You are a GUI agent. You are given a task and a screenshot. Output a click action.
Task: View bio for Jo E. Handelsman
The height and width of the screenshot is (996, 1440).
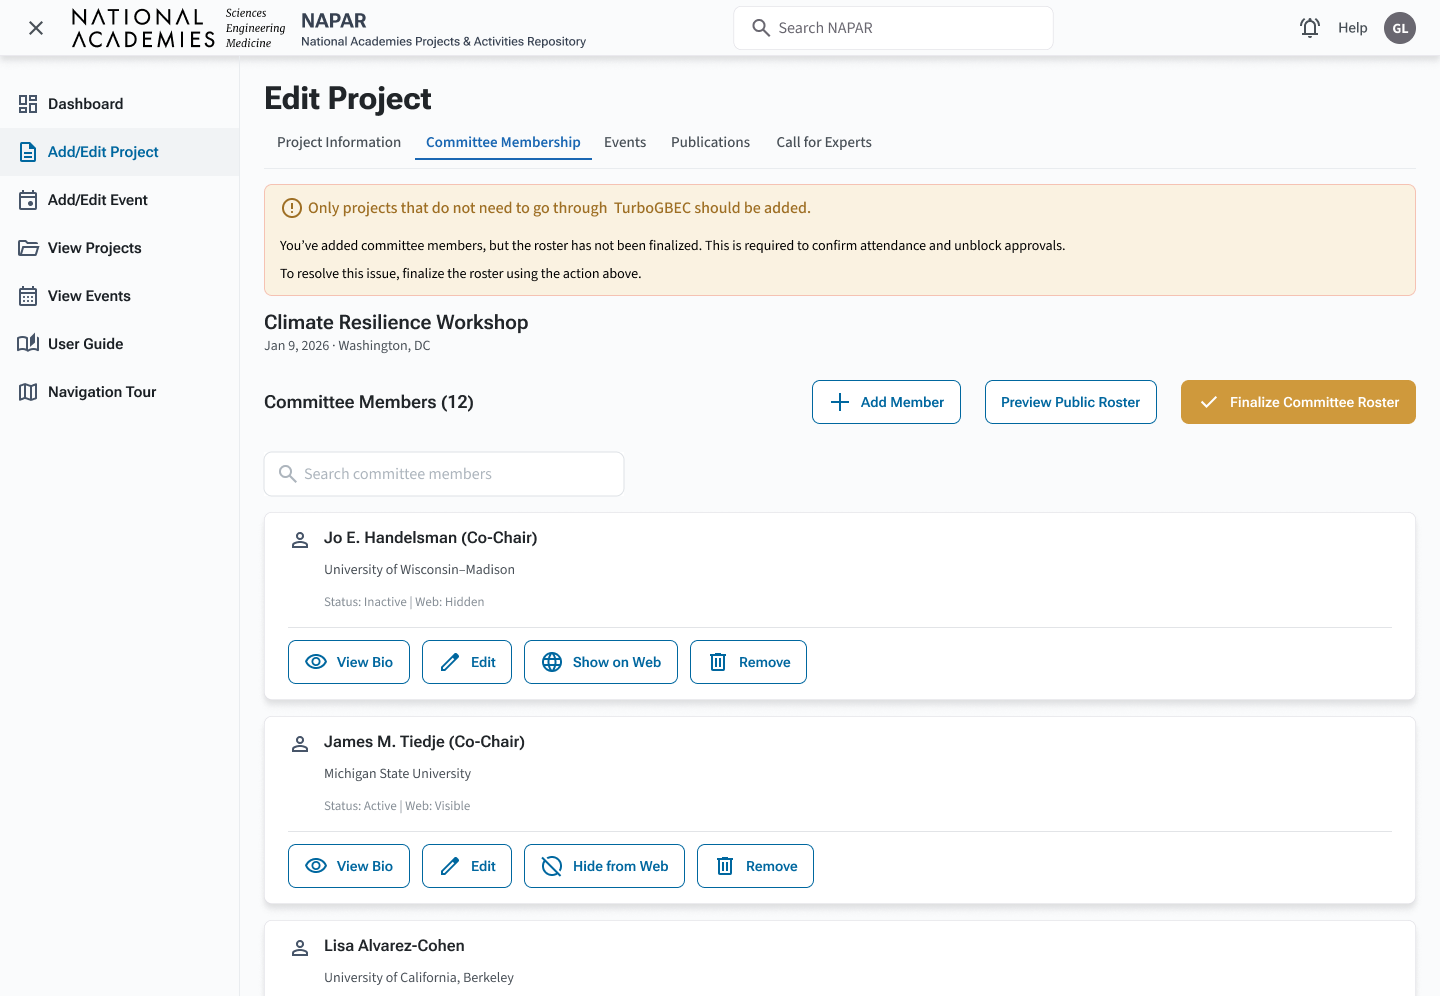(x=349, y=662)
